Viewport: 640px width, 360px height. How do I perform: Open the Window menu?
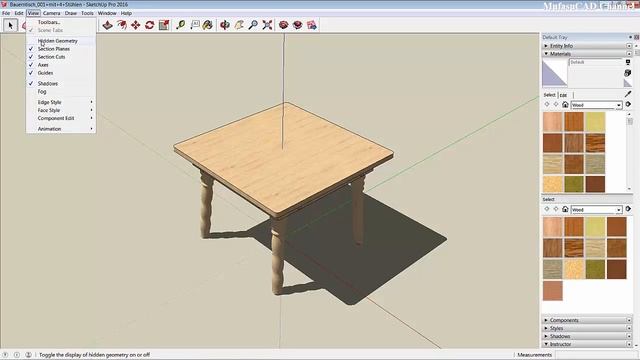[107, 13]
